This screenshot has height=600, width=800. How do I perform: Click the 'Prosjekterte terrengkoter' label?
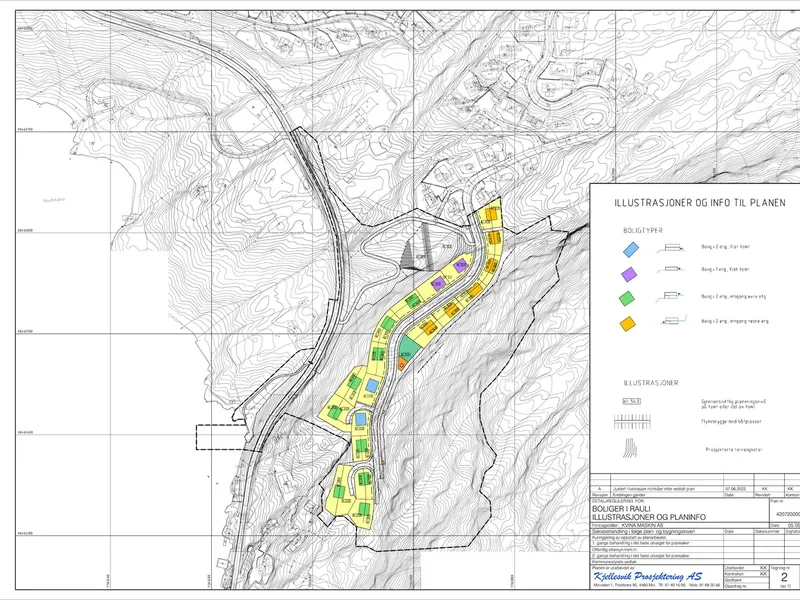coord(734,450)
